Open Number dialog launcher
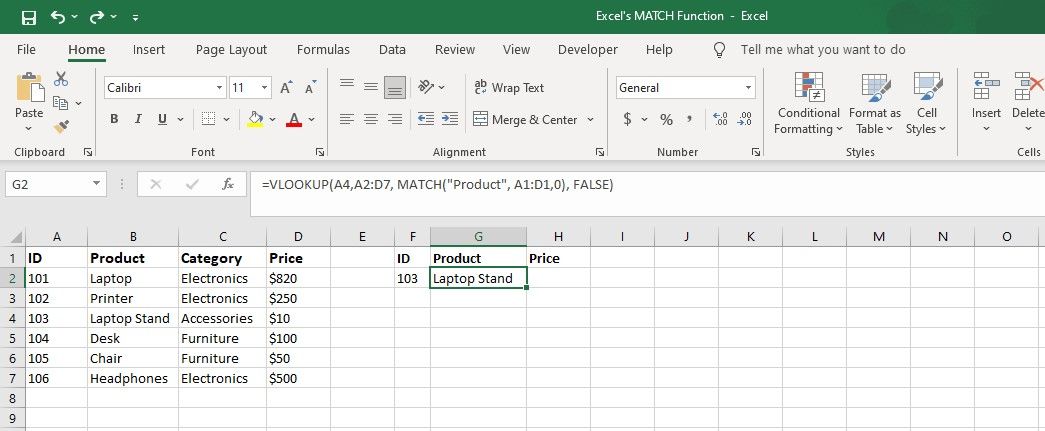The height and width of the screenshot is (431, 1045). 756,153
